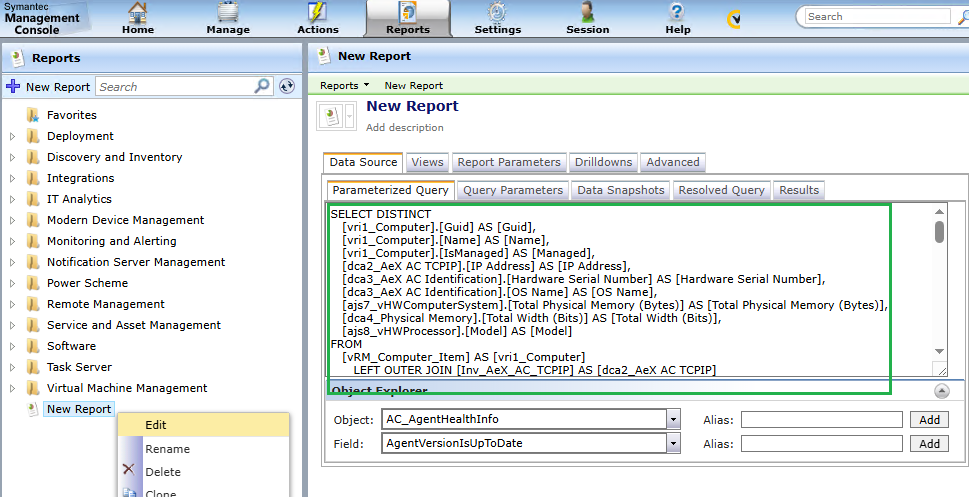Expand the Discovery and Inventory folder
The image size is (969, 497).
point(12,158)
